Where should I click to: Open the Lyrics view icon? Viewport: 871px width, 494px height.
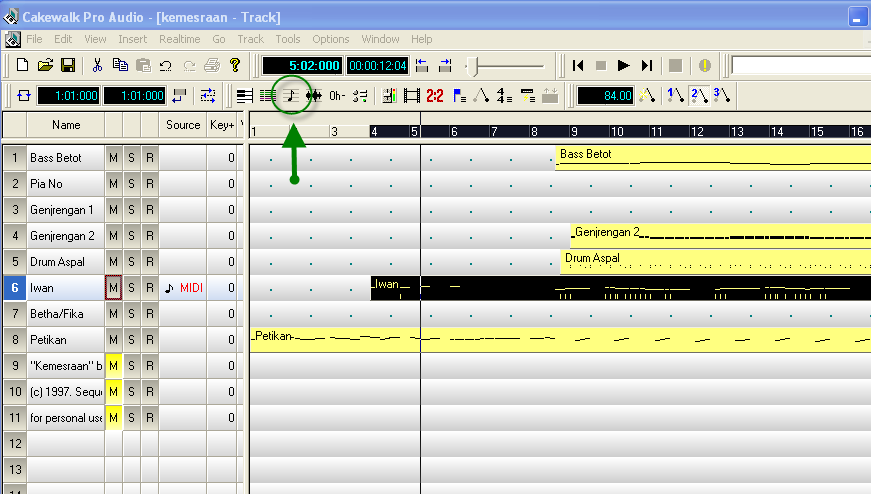pyautogui.click(x=337, y=96)
